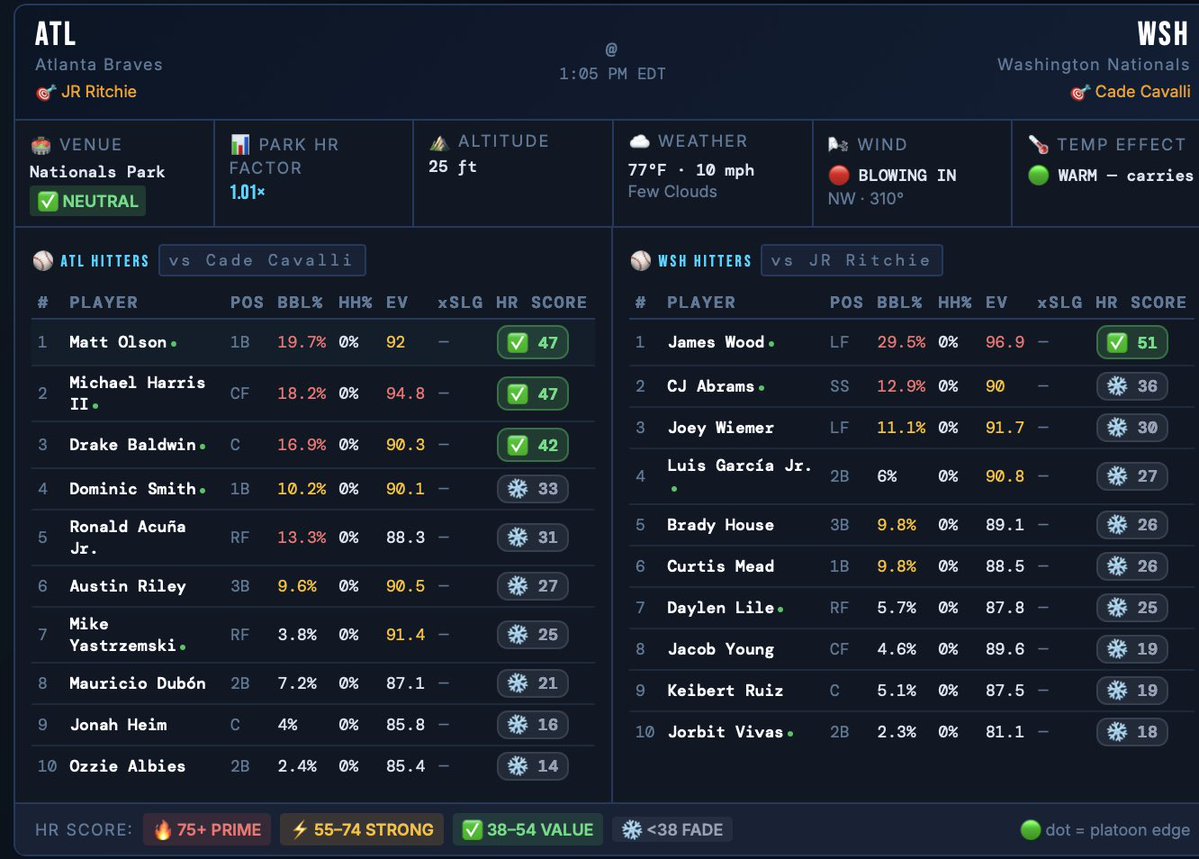
Task: Click the red Blowing In wind indicator
Action: click(839, 175)
